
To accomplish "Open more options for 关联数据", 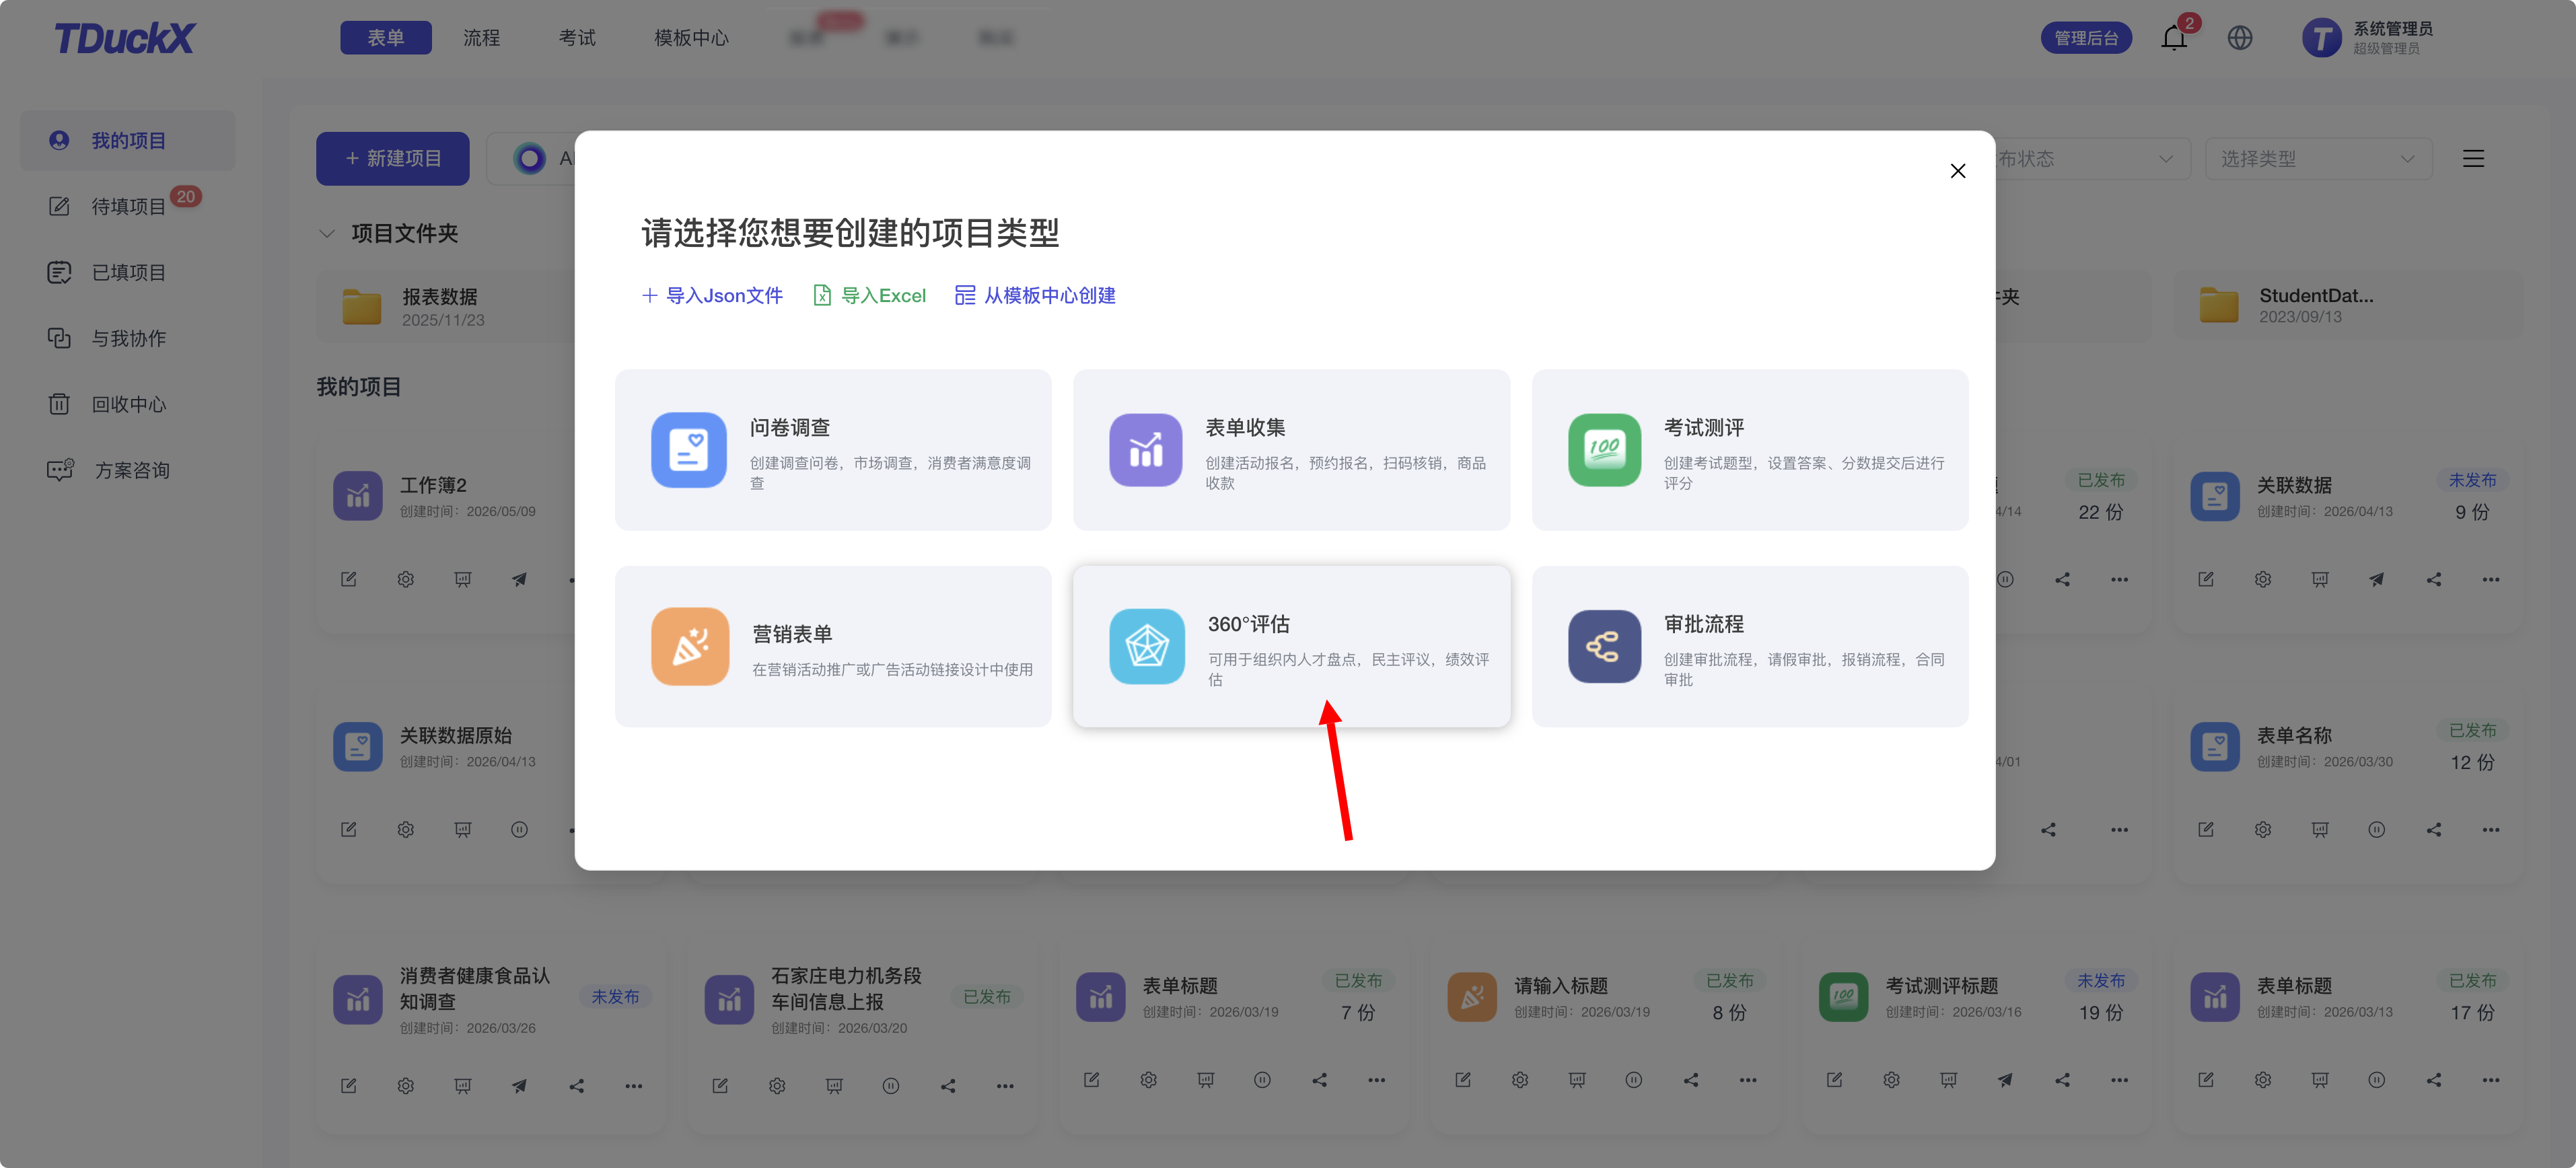I will click(2490, 580).
